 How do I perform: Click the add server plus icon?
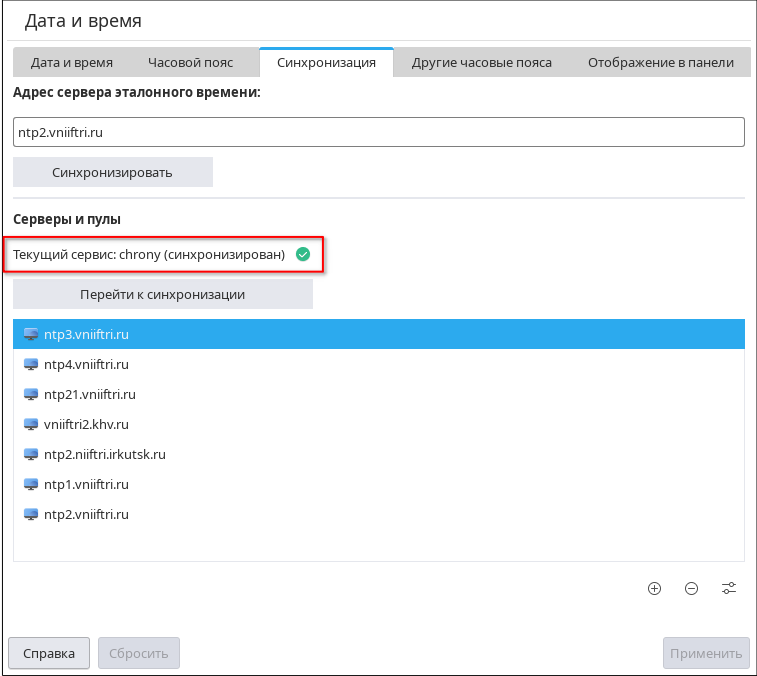[654, 588]
